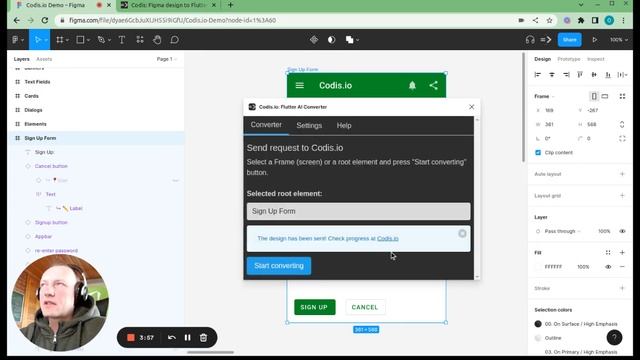The image size is (640, 360).
Task: Add an Auto layout
Action: [622, 174]
